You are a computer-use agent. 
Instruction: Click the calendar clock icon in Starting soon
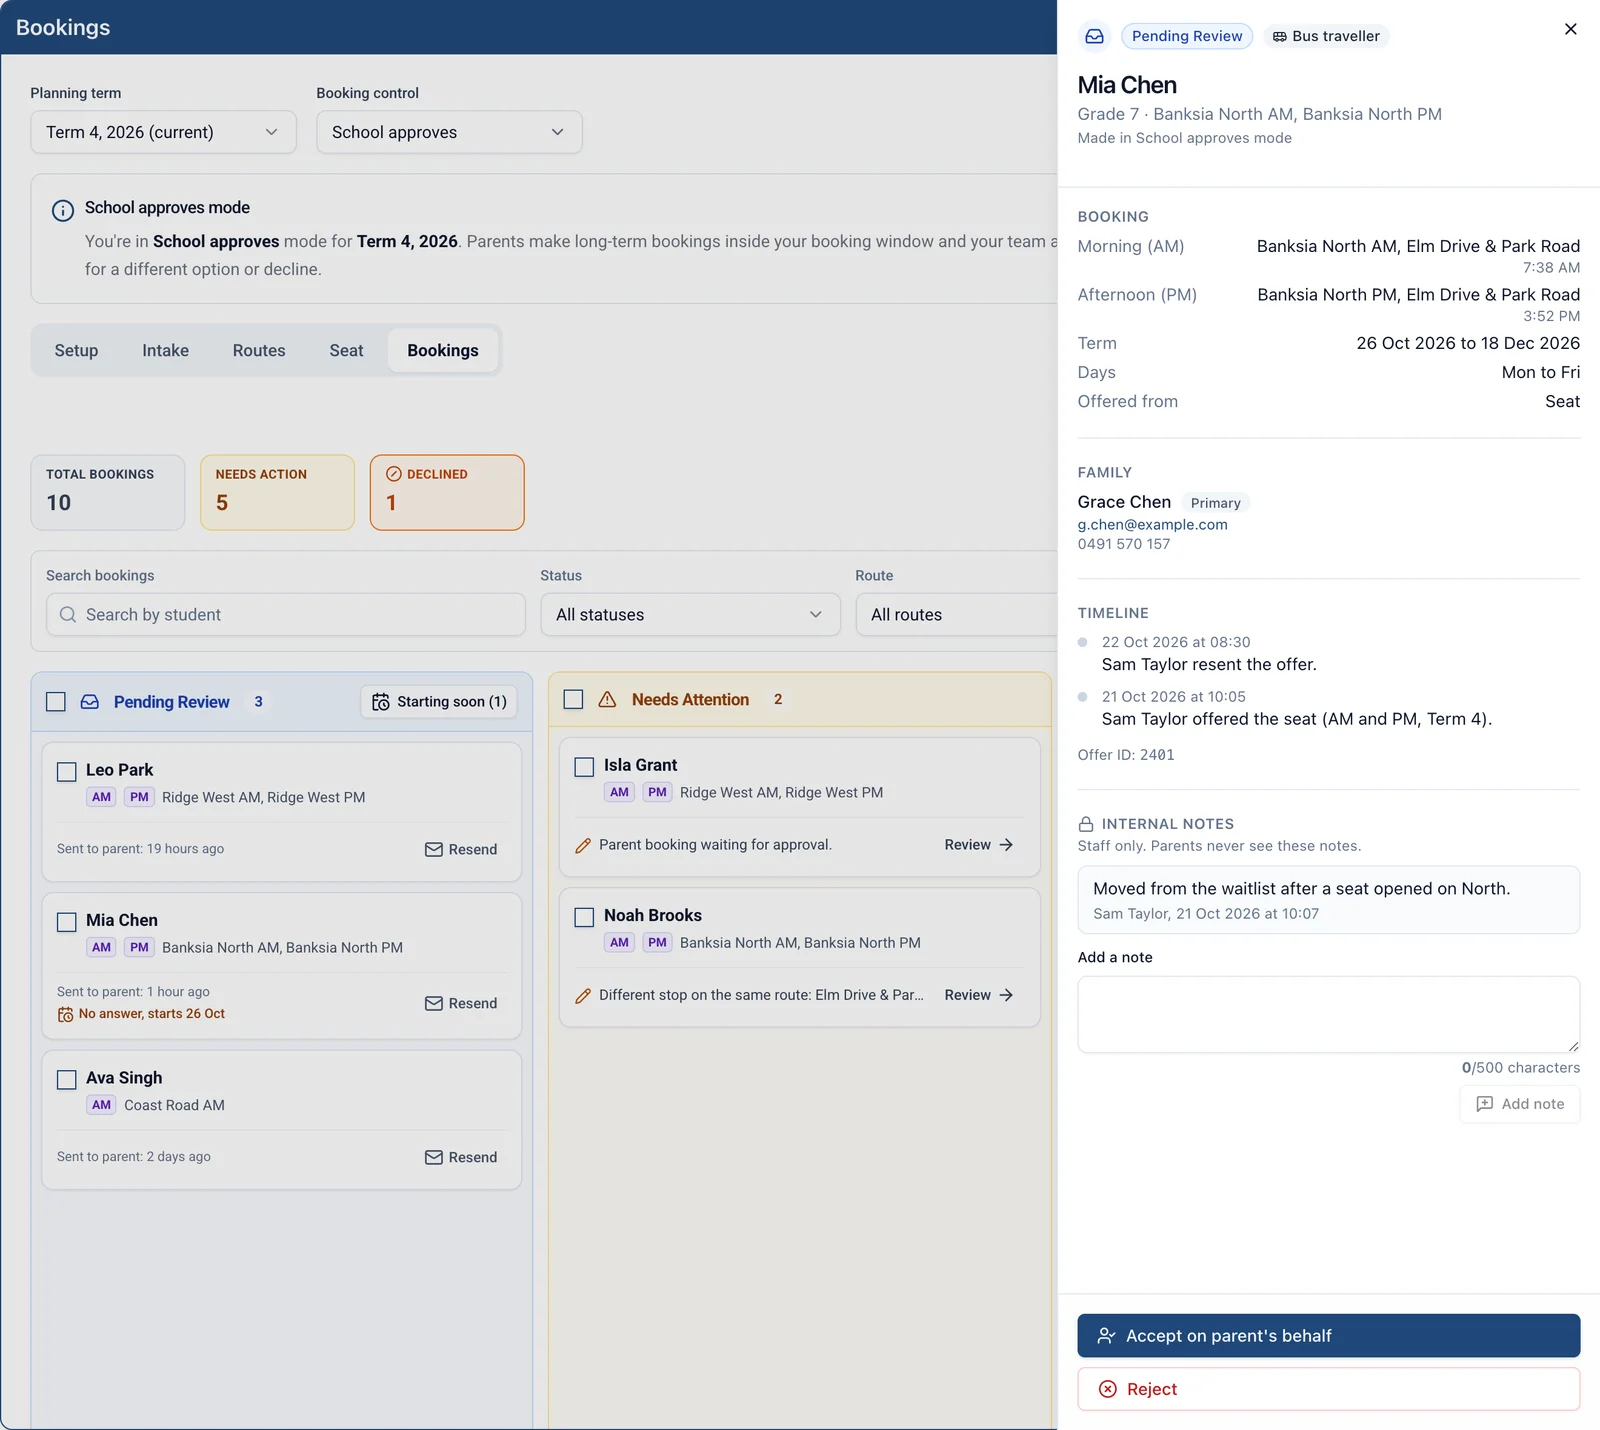[381, 702]
